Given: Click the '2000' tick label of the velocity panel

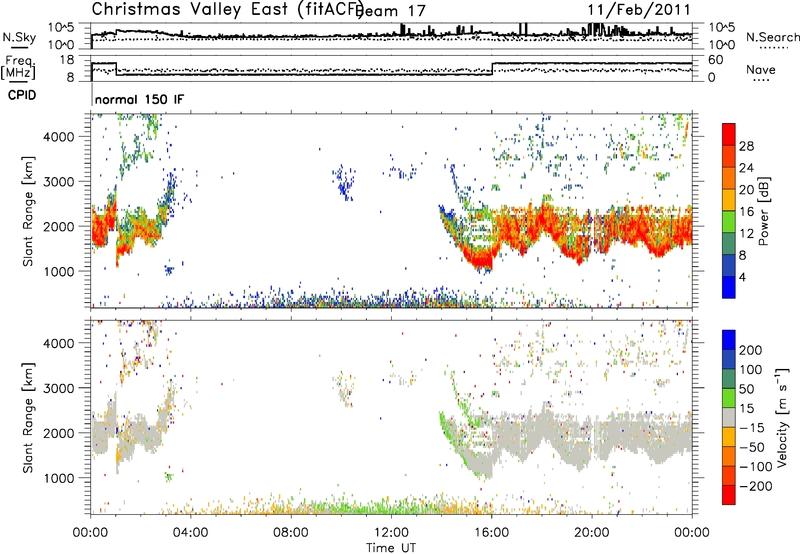Looking at the screenshot, I should tap(59, 433).
